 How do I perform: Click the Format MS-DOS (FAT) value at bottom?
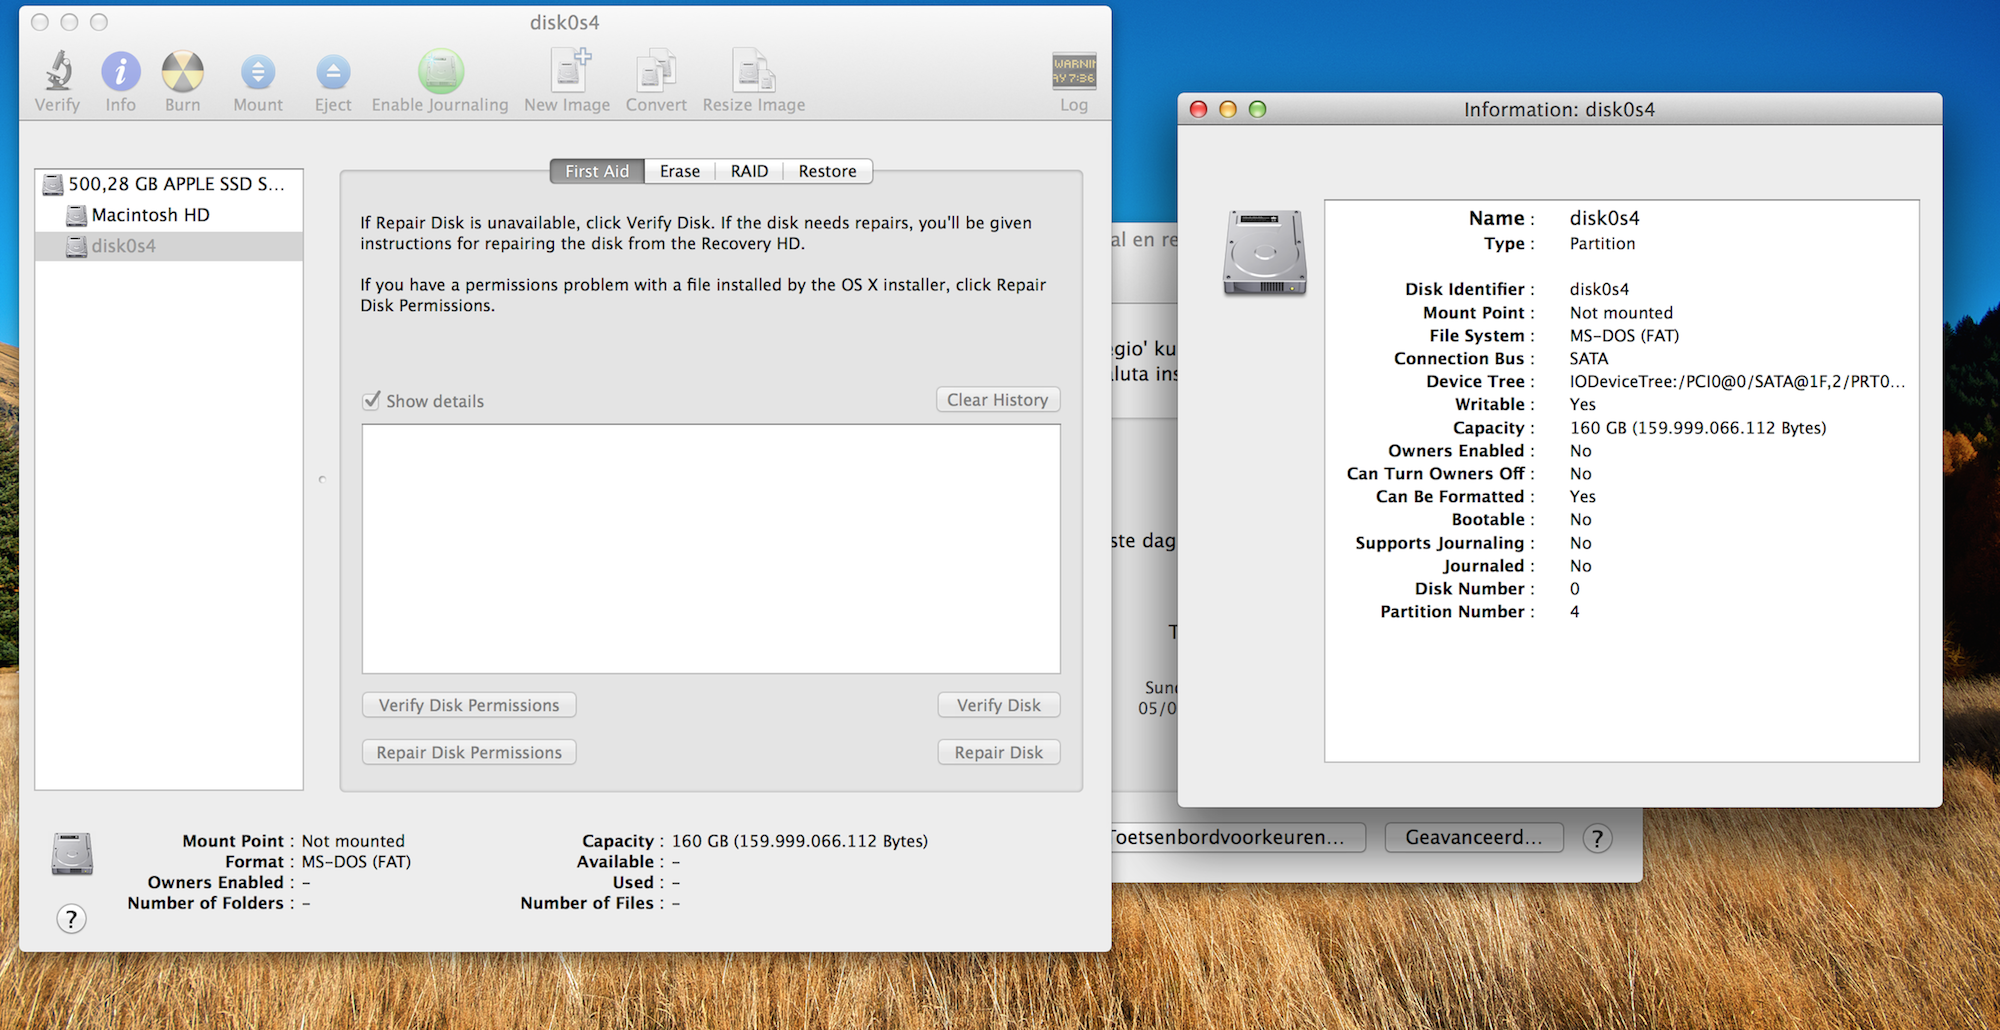(x=356, y=862)
